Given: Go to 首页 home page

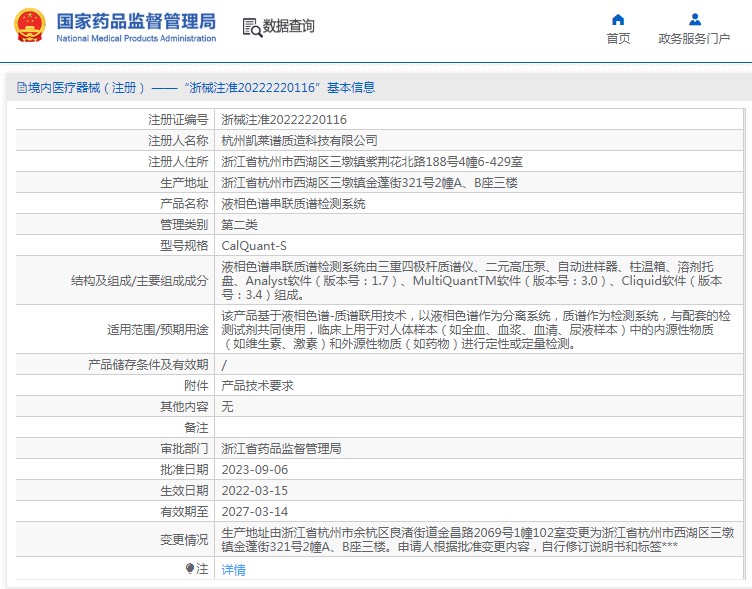Looking at the screenshot, I should click(618, 39).
